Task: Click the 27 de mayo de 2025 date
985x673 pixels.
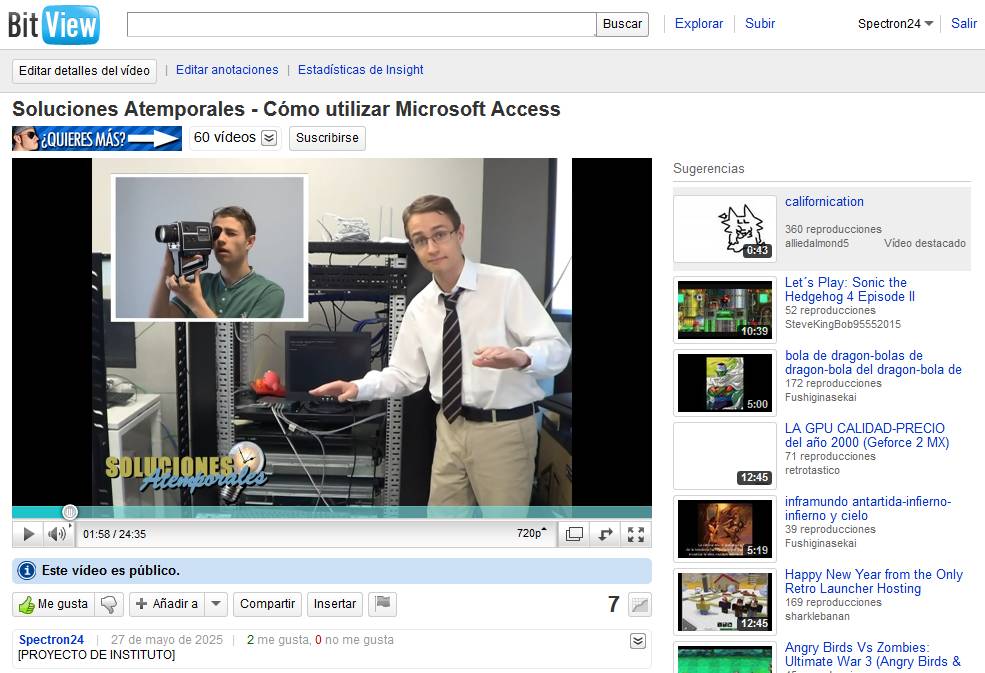Action: [167, 640]
